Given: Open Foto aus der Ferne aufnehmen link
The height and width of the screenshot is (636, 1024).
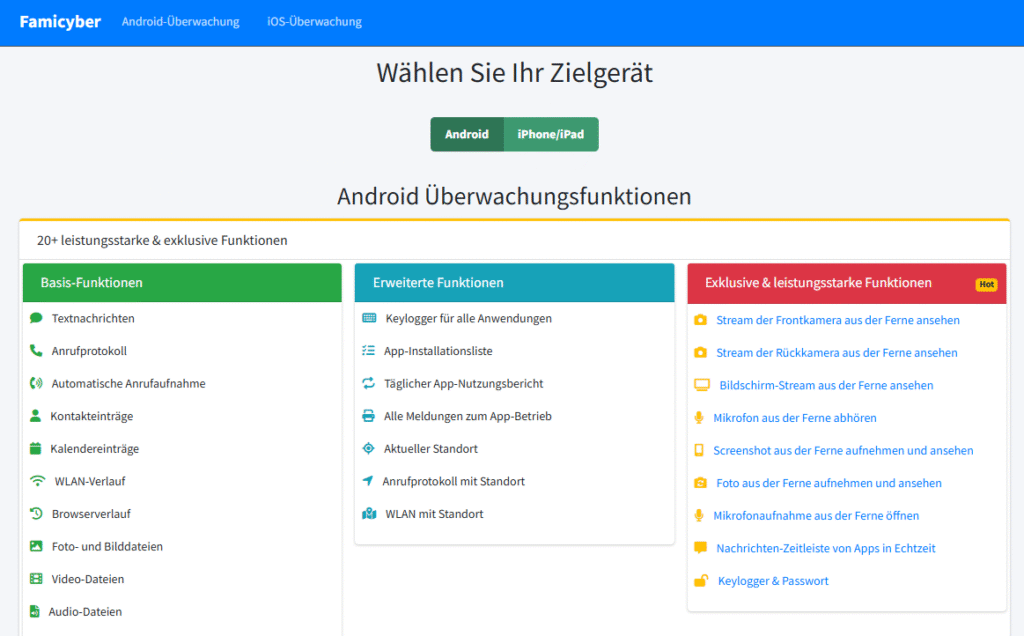Looking at the screenshot, I should 829,483.
